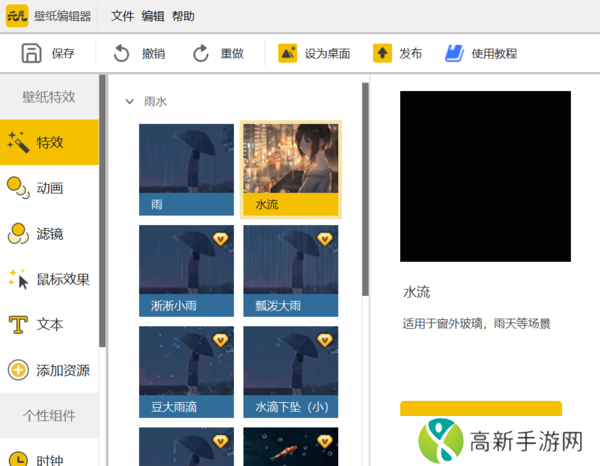Click the left sidebar vertical scrollbar
Screen dimensions: 600x466
(102, 211)
